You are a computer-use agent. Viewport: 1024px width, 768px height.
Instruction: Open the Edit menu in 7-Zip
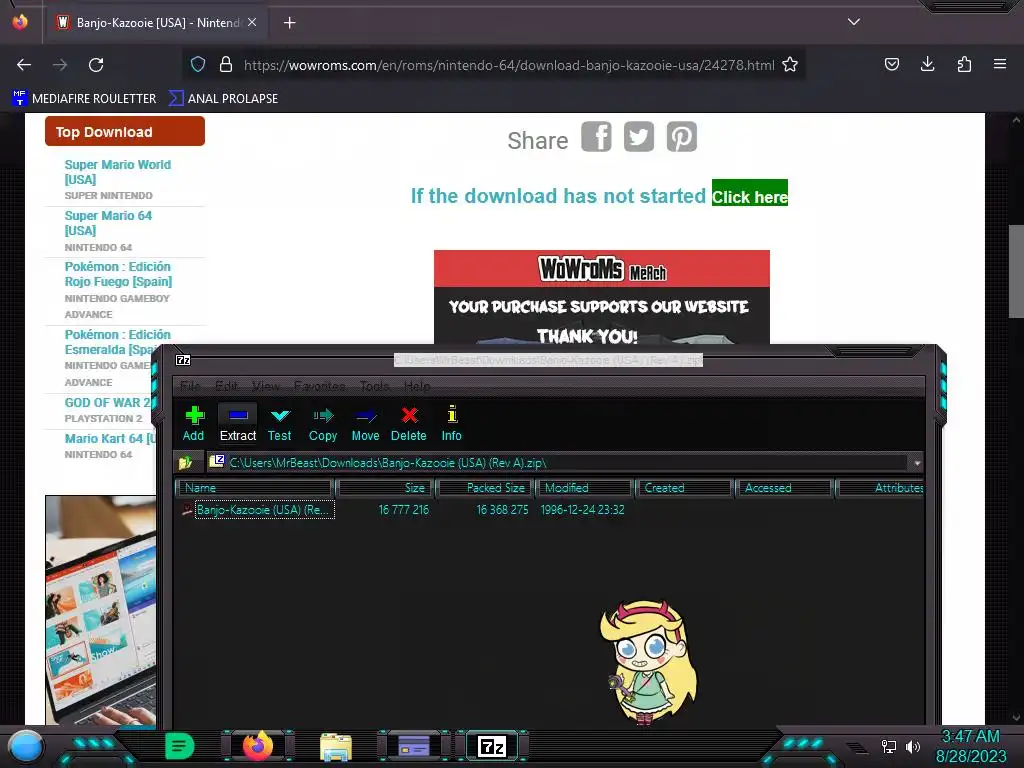click(226, 386)
